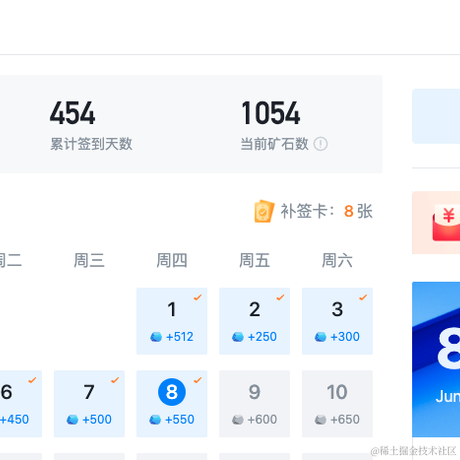Image resolution: width=460 pixels, height=460 pixels.
Task: Open the pink red-envelope card
Action: (436, 223)
